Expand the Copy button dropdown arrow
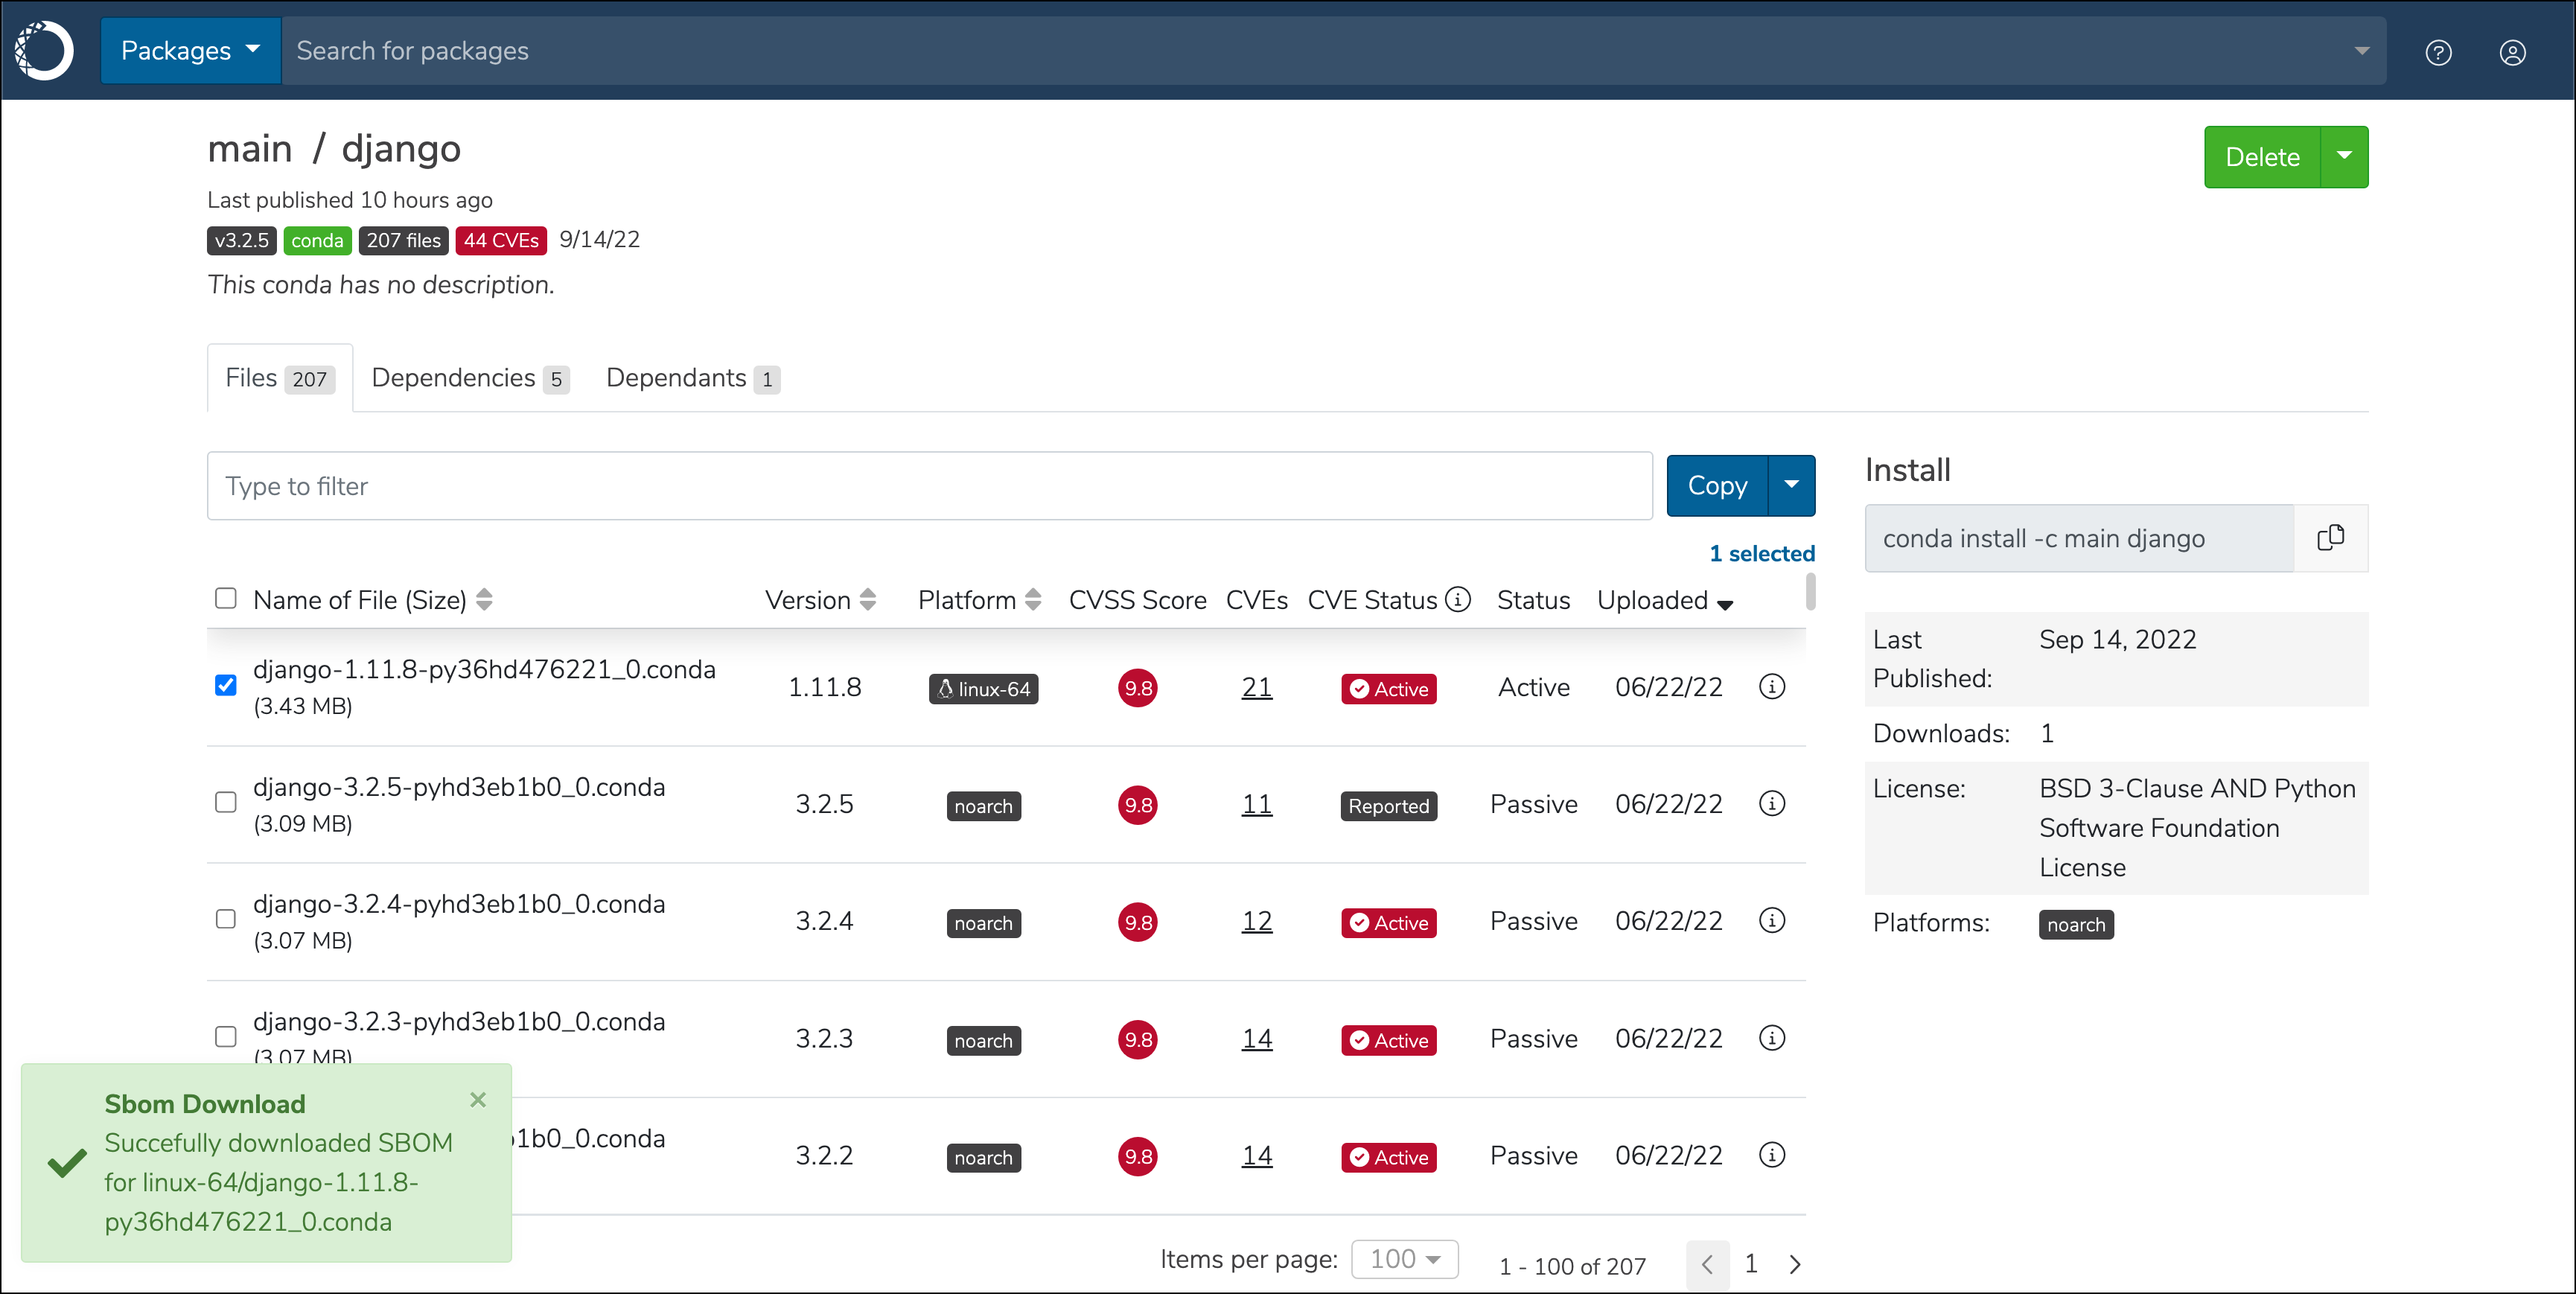This screenshot has width=2576, height=1294. pyautogui.click(x=1792, y=485)
